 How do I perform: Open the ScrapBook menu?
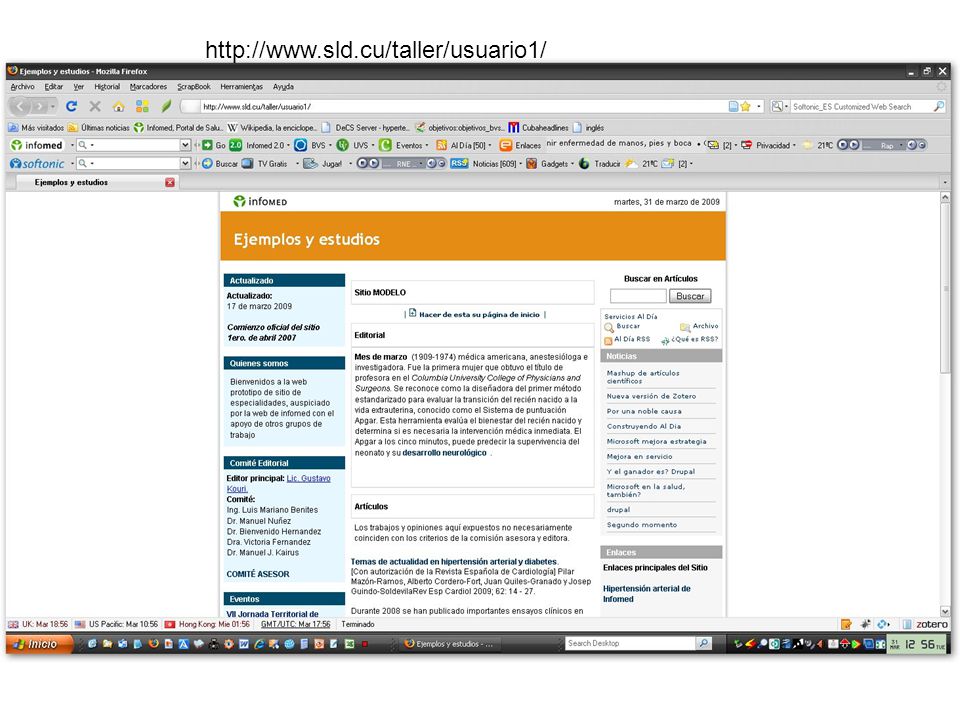point(193,87)
